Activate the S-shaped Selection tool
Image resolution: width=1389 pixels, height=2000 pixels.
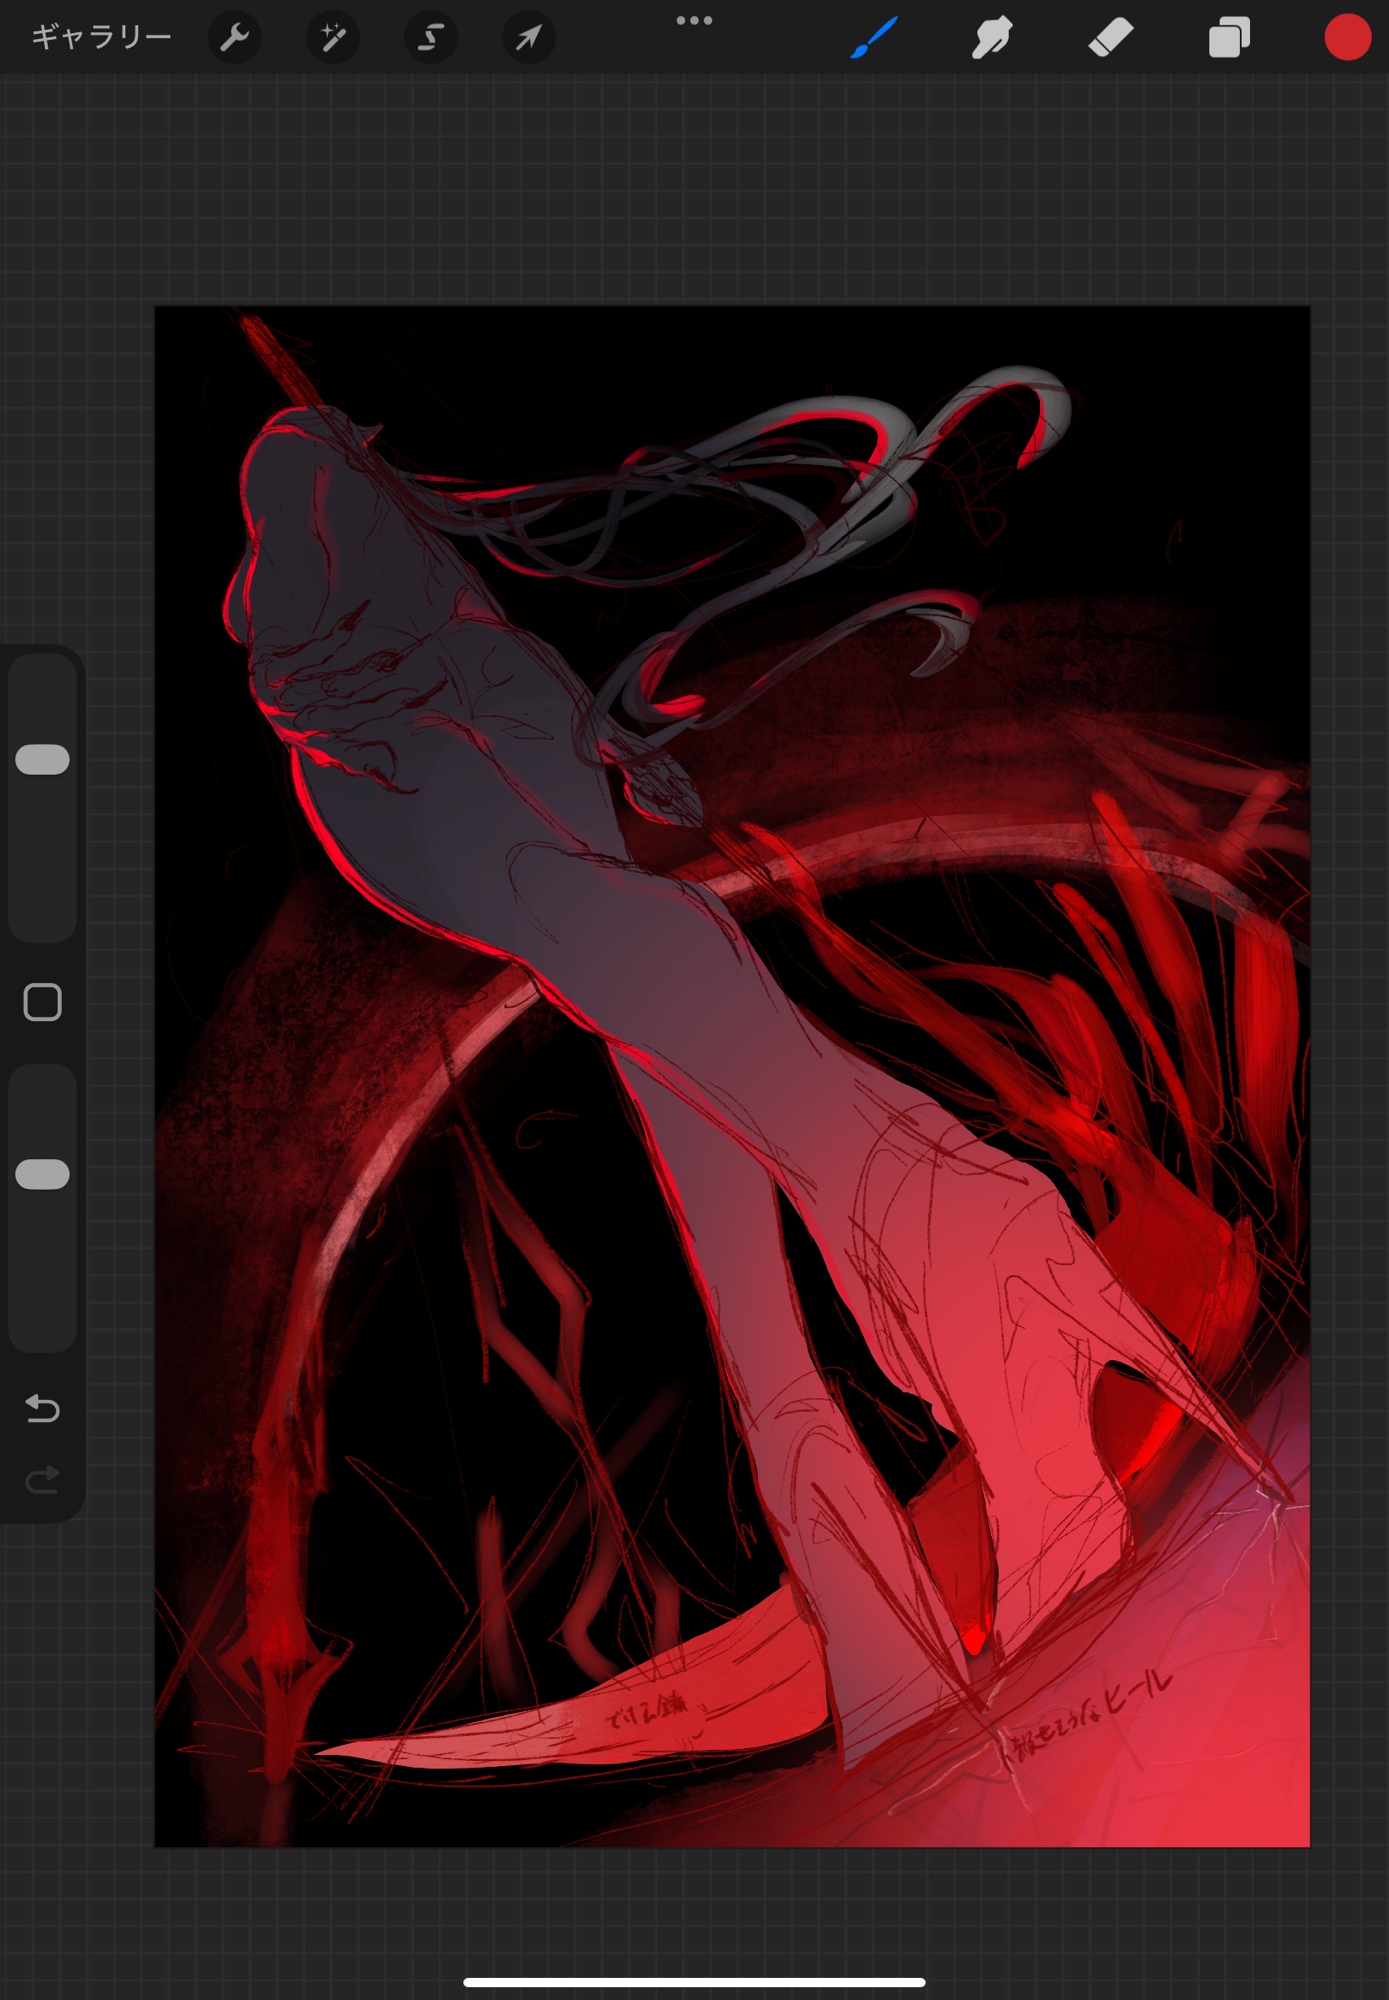point(430,38)
